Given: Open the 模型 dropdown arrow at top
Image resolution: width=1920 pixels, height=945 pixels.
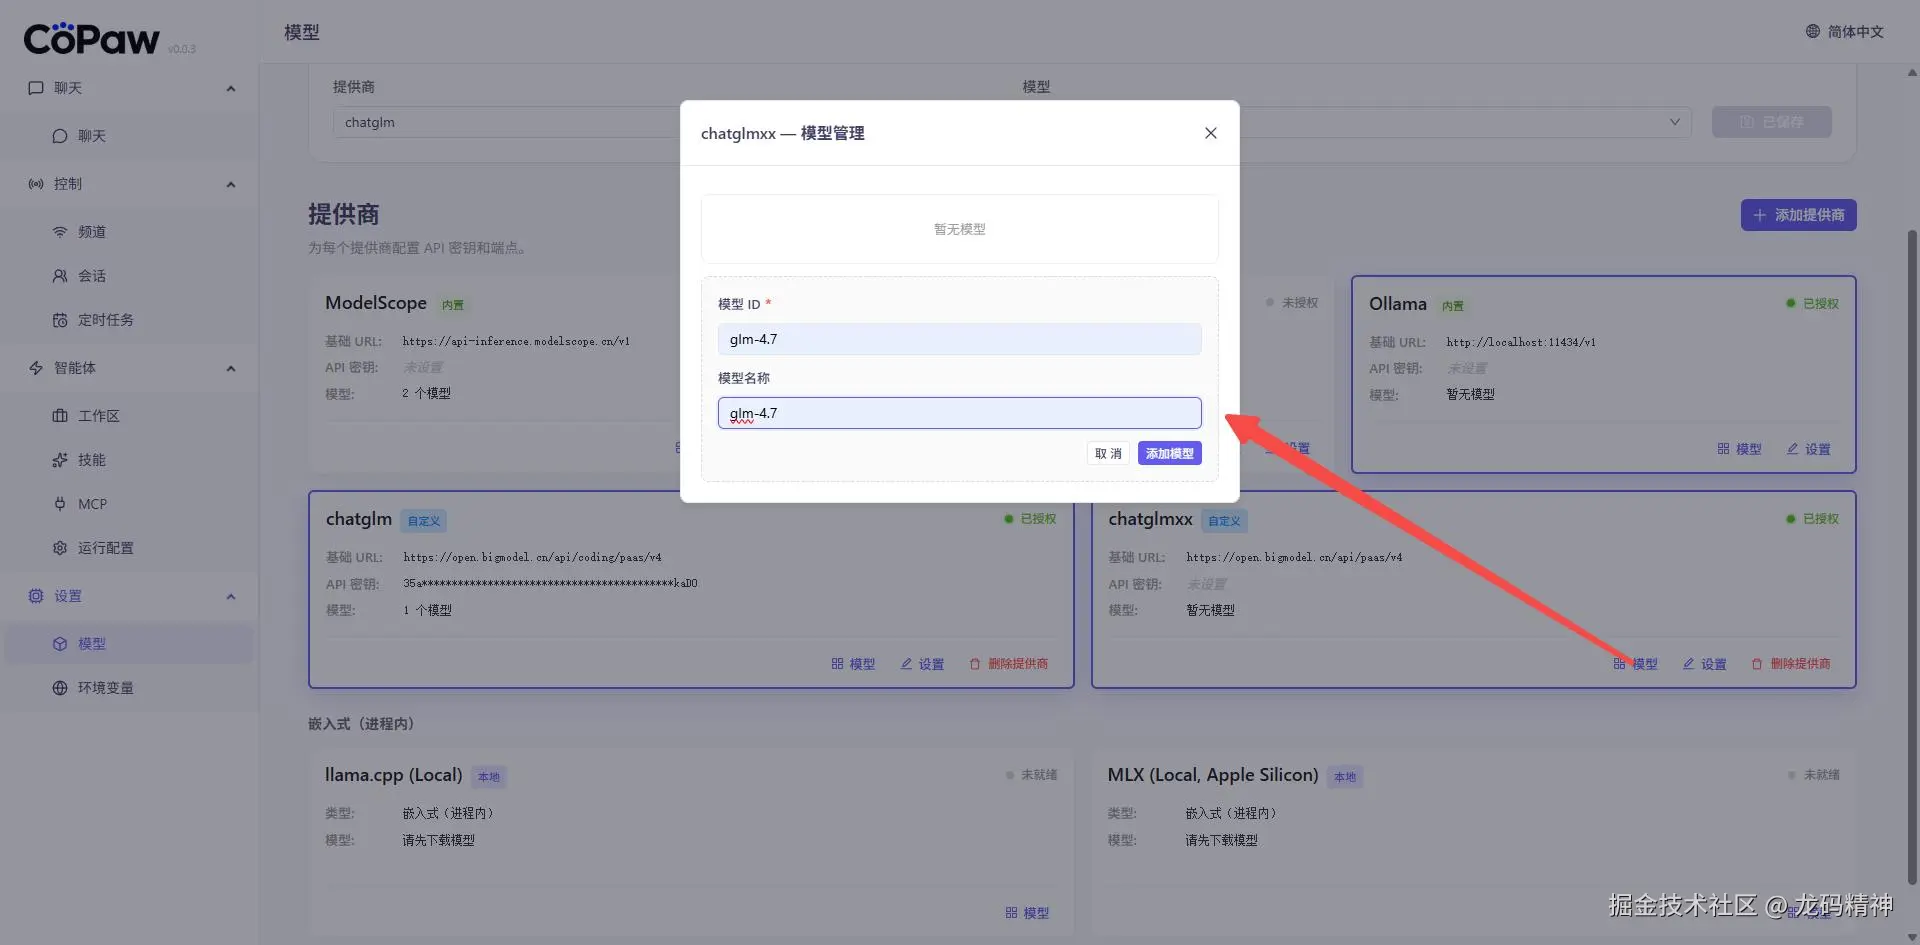Looking at the screenshot, I should [x=1674, y=122].
